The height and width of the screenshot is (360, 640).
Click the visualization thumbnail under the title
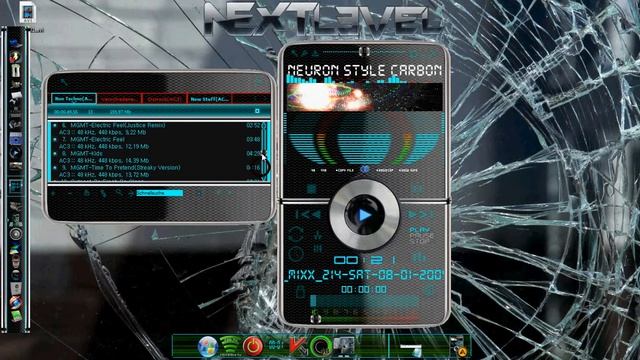(x=364, y=97)
